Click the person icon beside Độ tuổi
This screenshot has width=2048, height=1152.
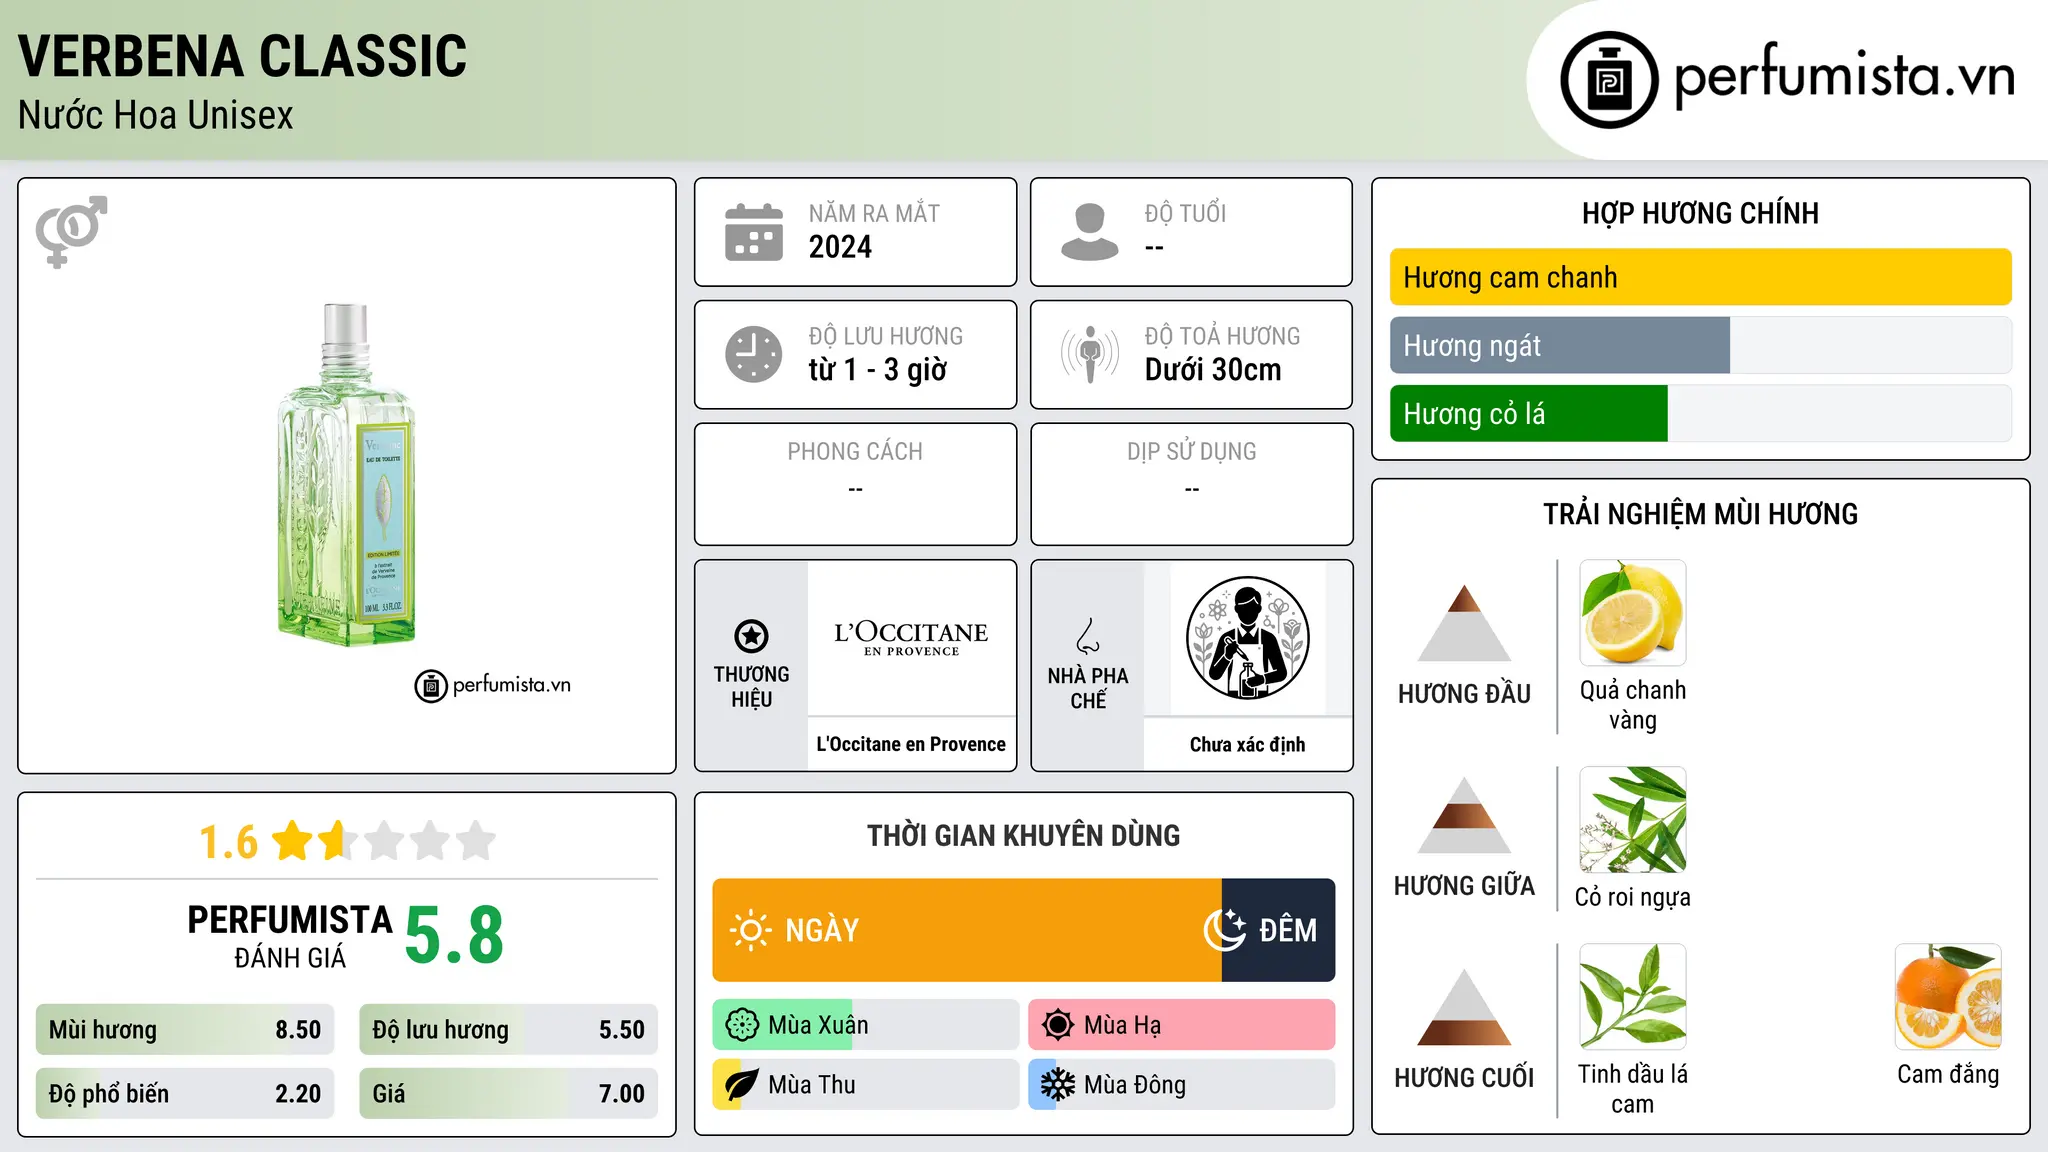1090,232
